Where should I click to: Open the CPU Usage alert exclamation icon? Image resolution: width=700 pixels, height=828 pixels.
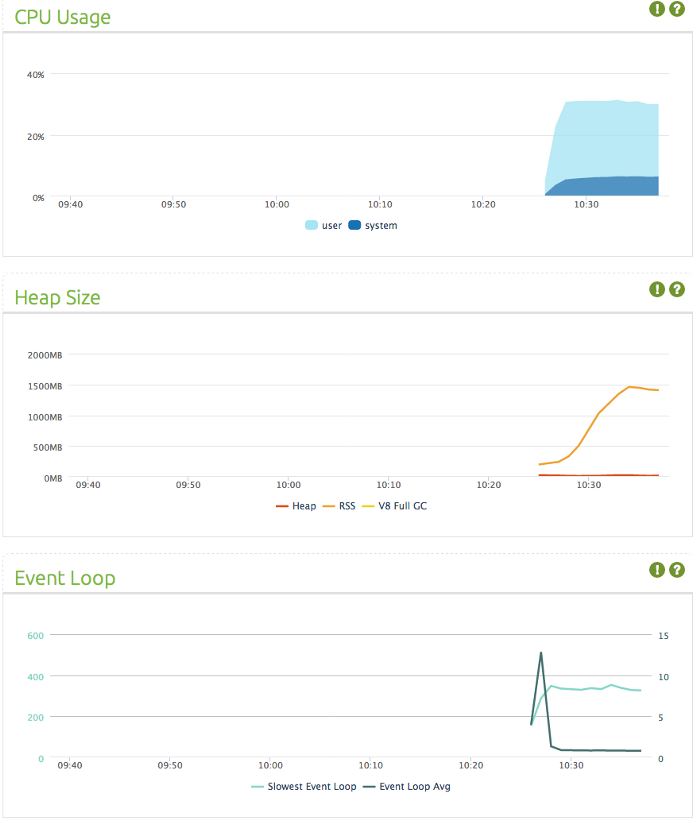657,9
